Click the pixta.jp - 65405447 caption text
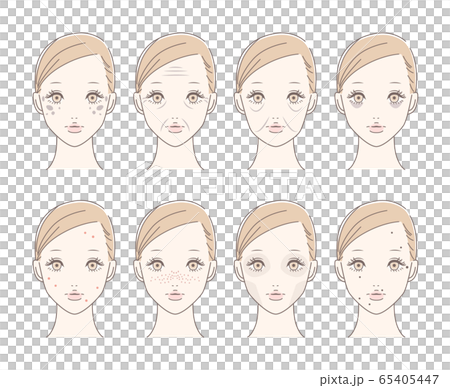Viewport: 450px width, 388px height. tap(379, 379)
